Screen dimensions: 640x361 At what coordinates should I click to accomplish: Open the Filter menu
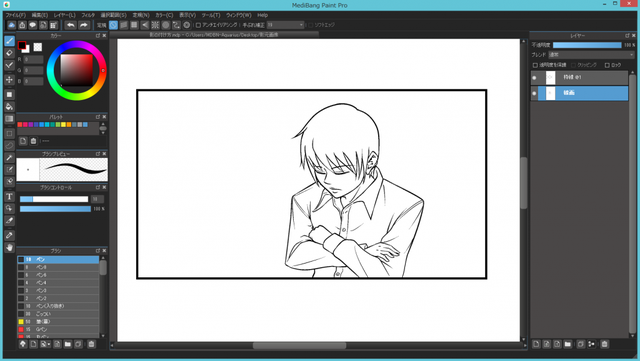(x=88, y=15)
